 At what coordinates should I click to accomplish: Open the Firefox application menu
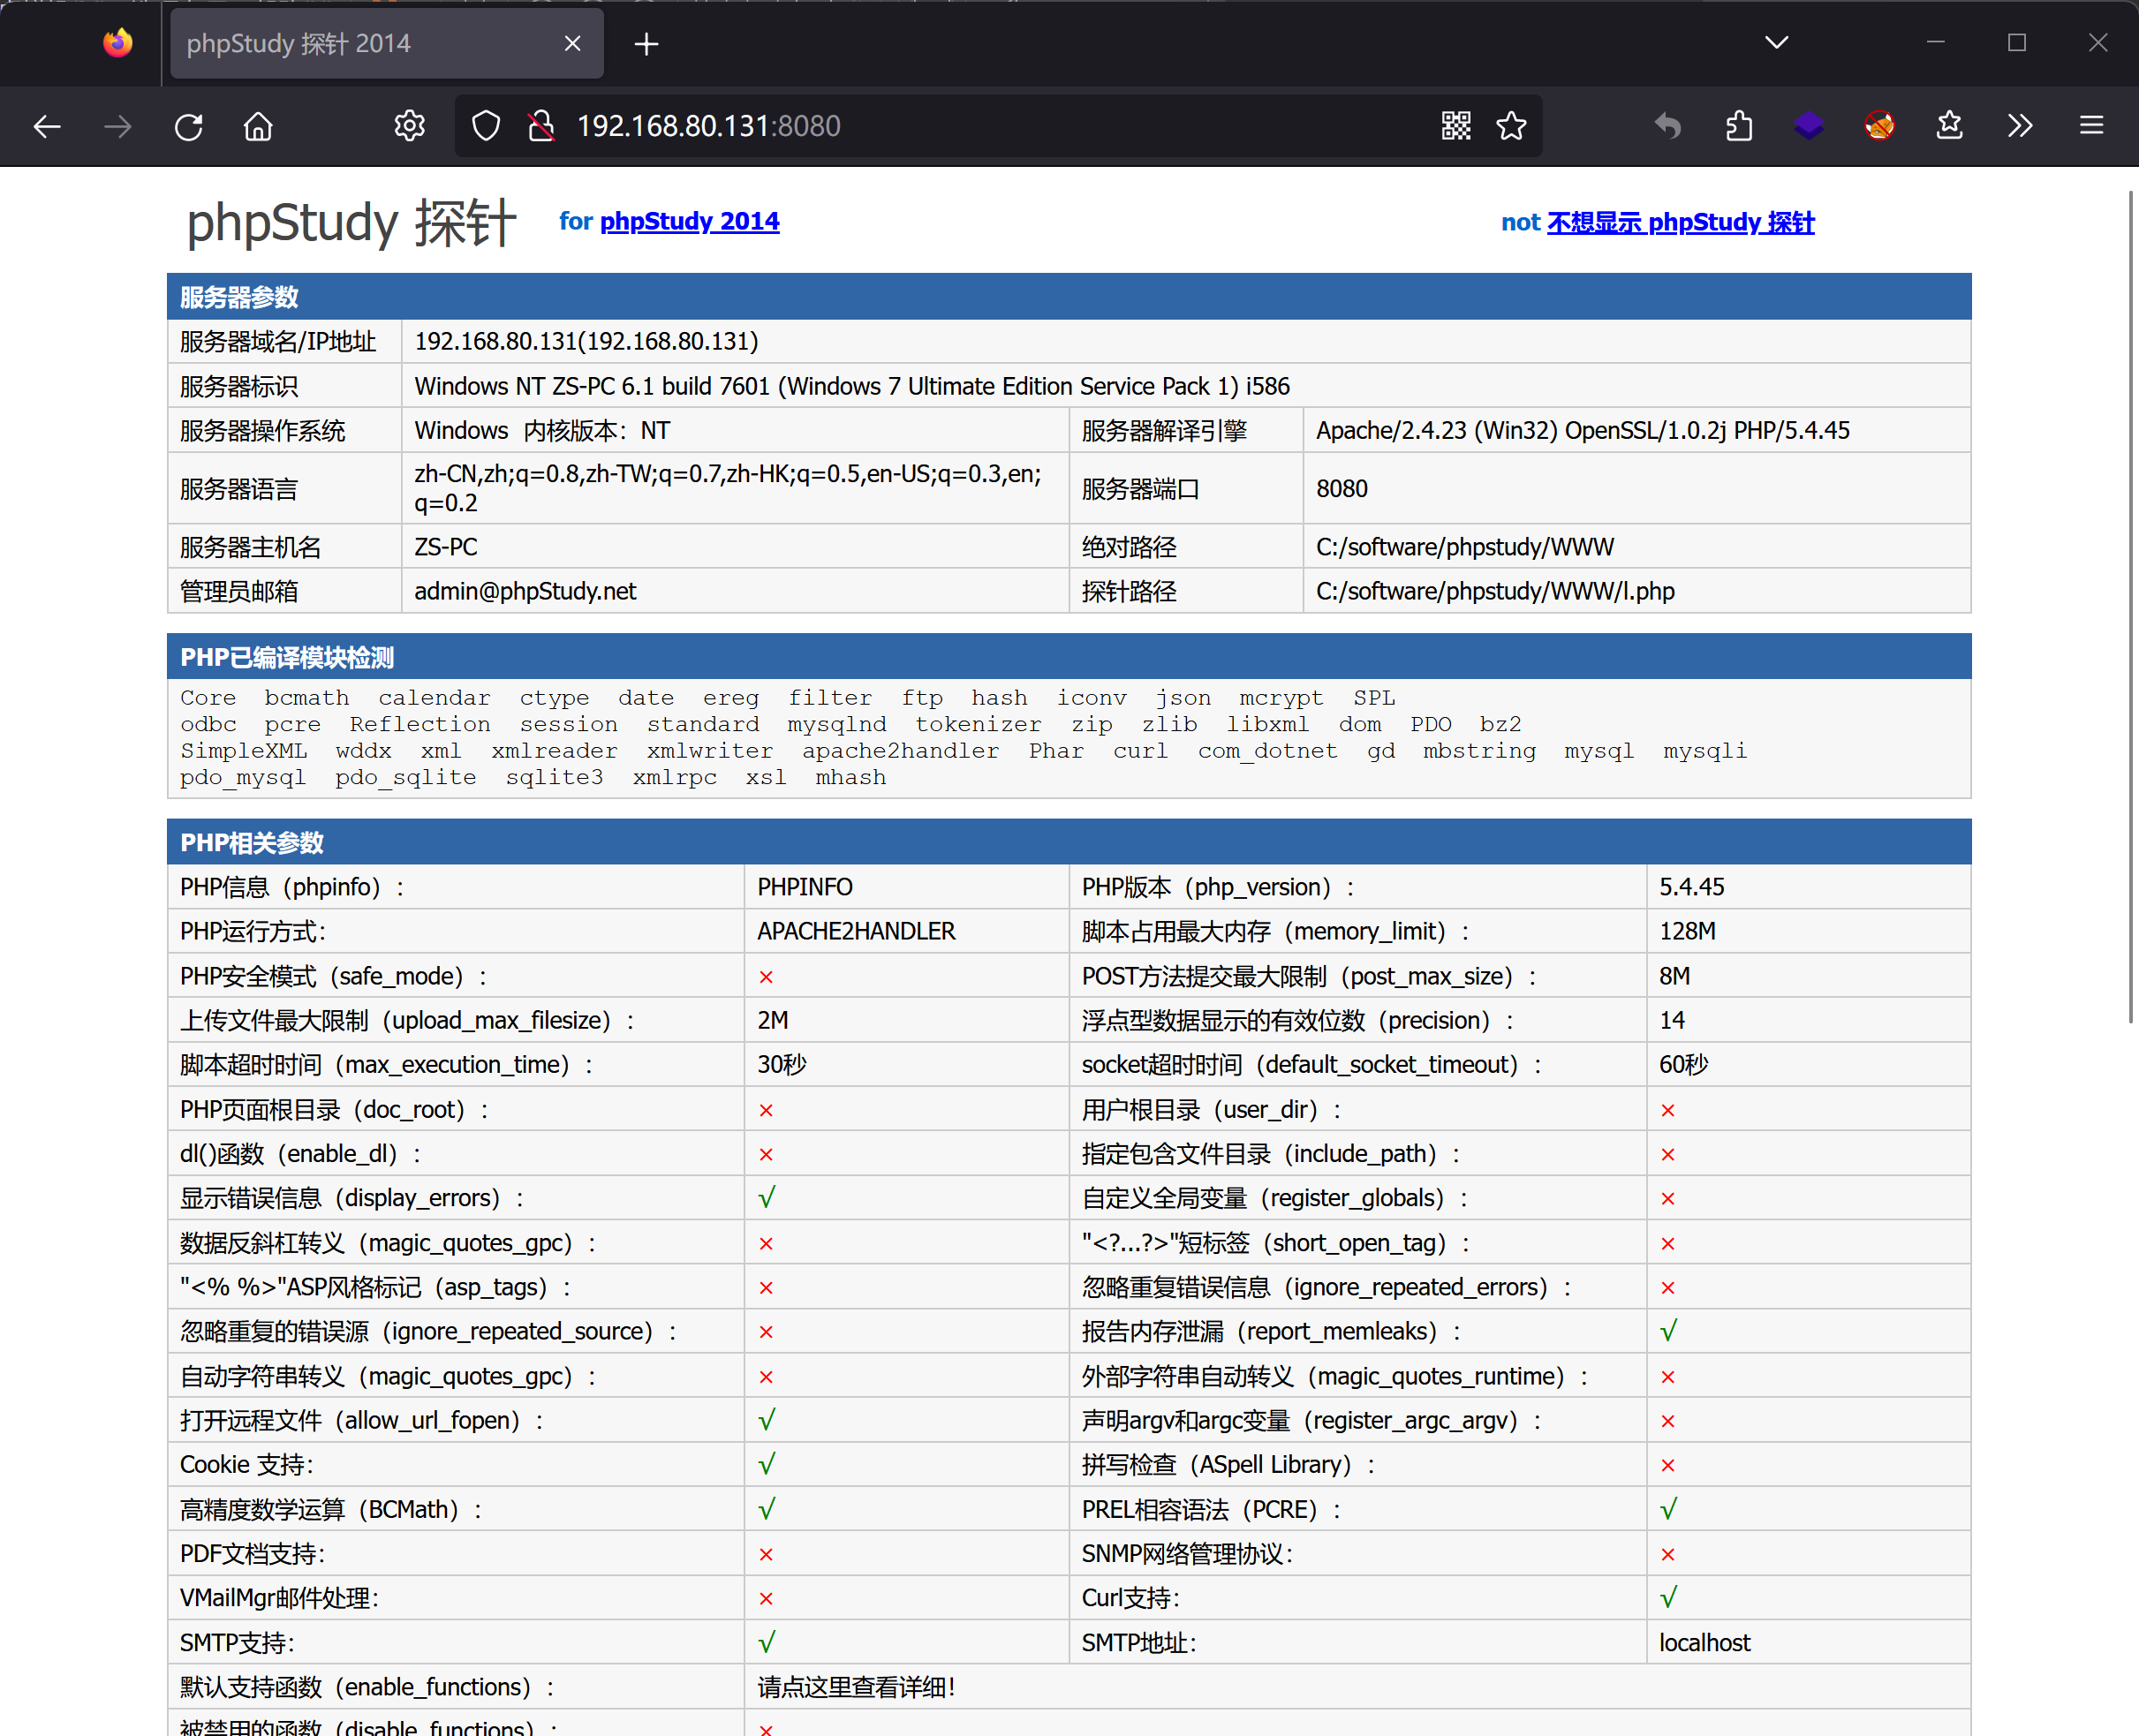pos(2091,126)
